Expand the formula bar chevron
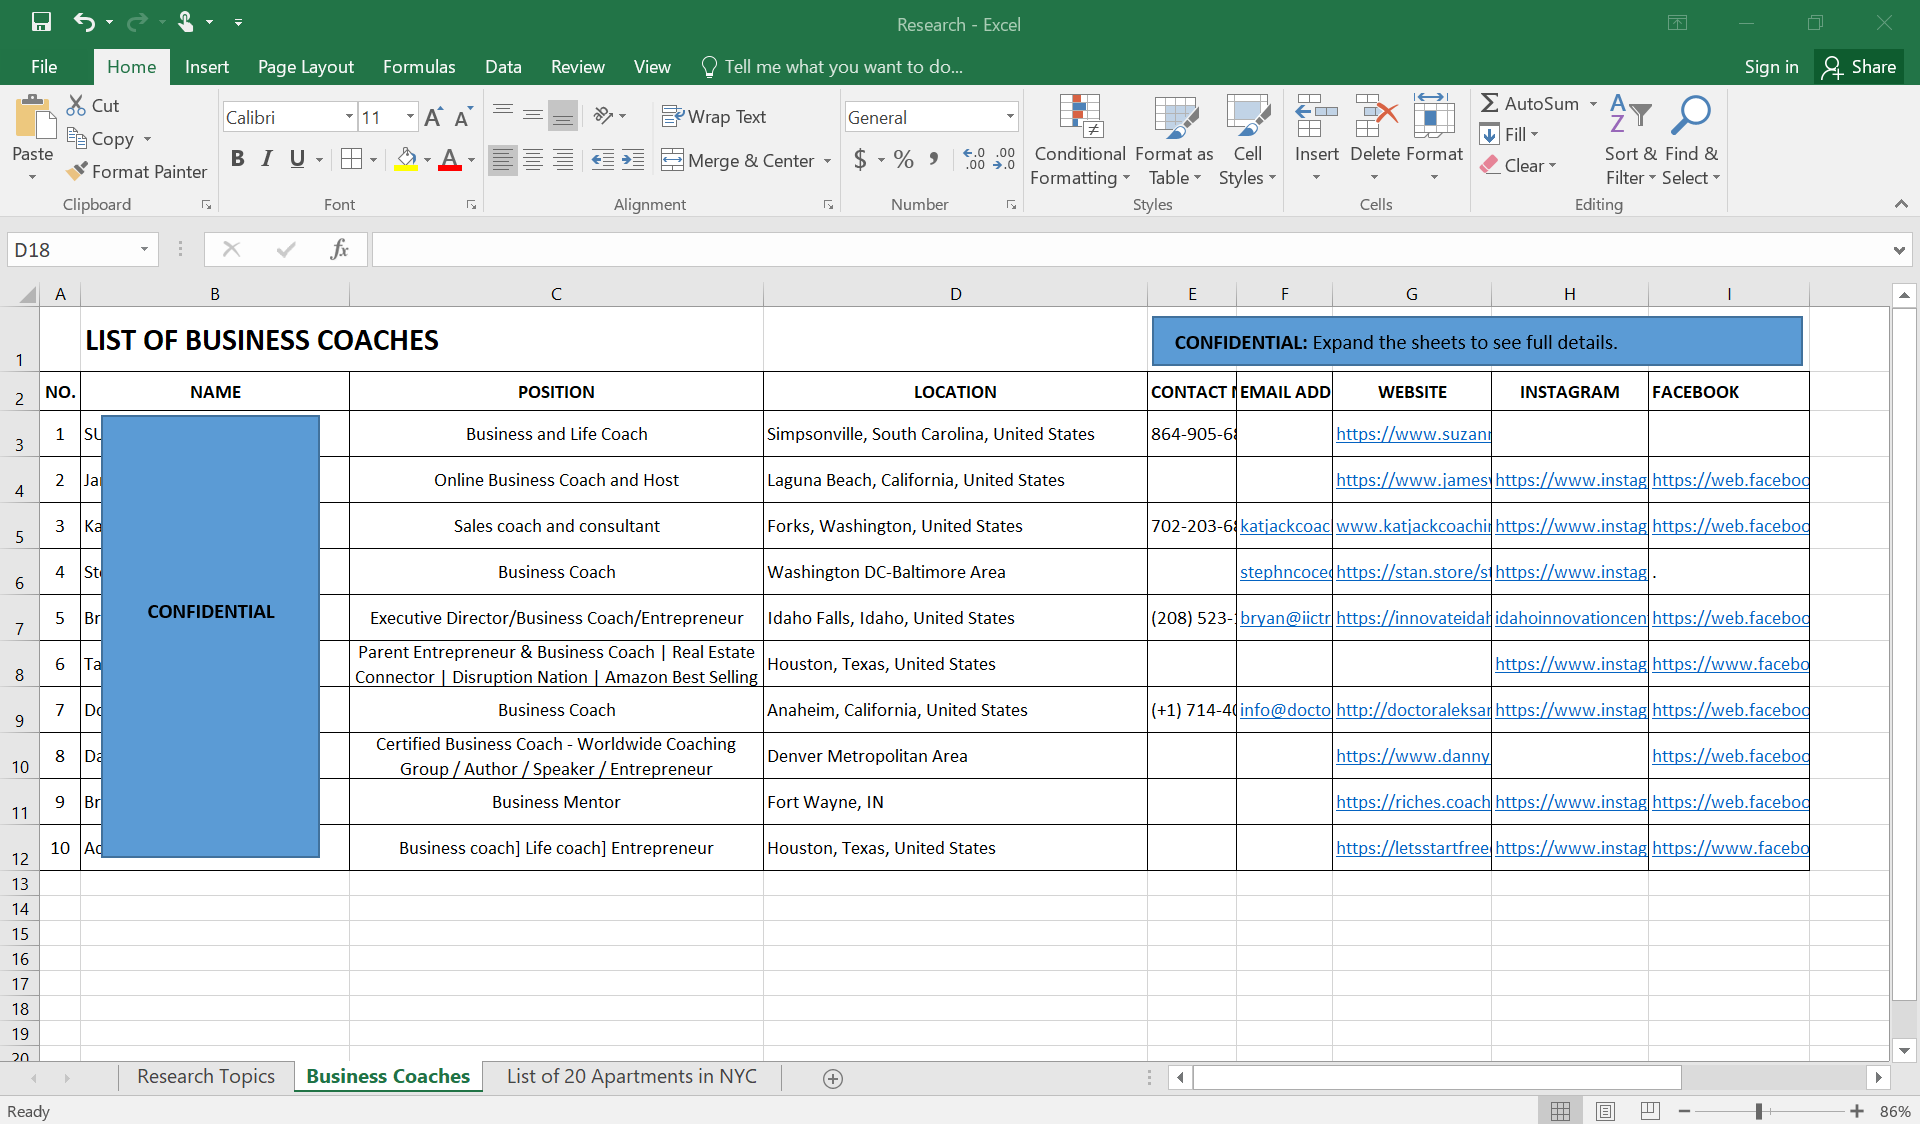 pos(1898,250)
